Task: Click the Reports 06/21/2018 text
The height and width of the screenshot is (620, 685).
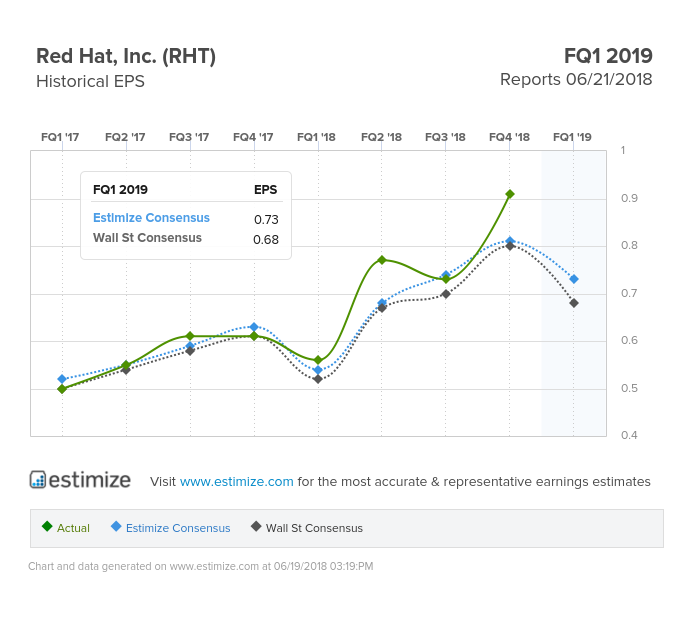Action: pyautogui.click(x=576, y=80)
